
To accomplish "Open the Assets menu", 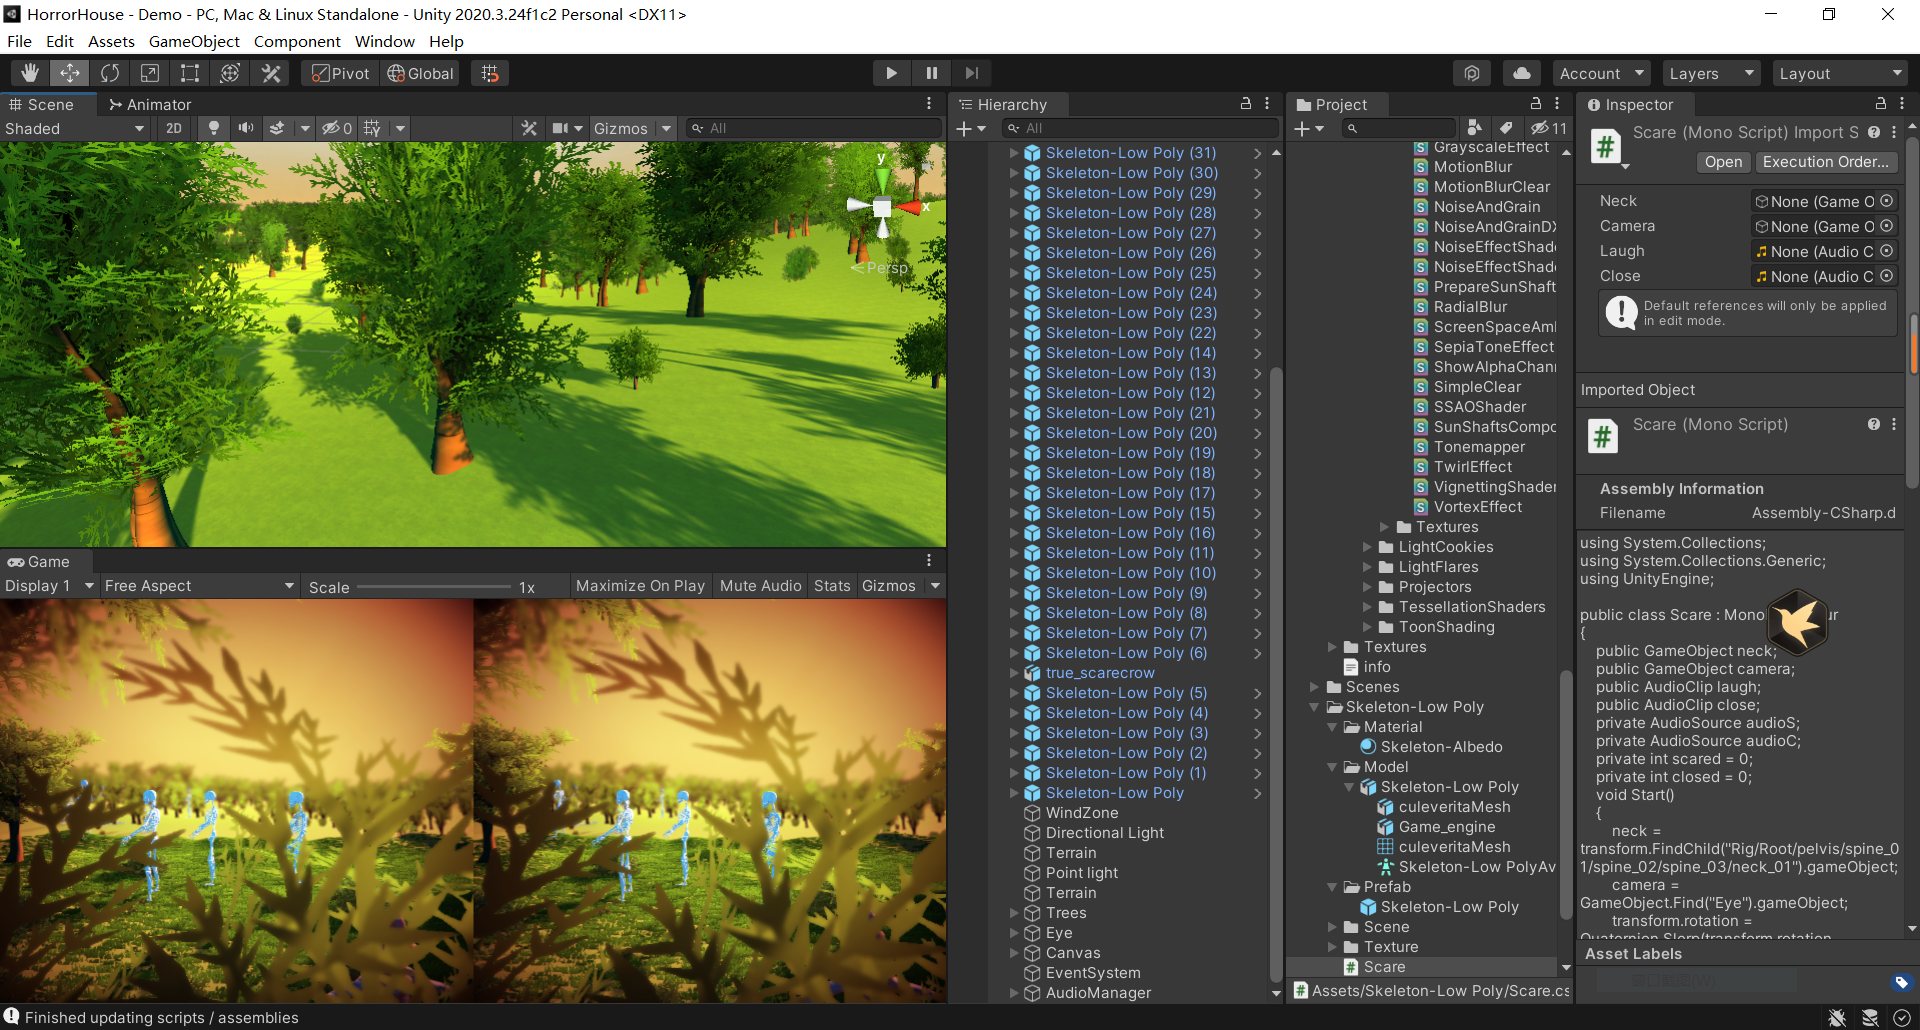I will tap(111, 41).
